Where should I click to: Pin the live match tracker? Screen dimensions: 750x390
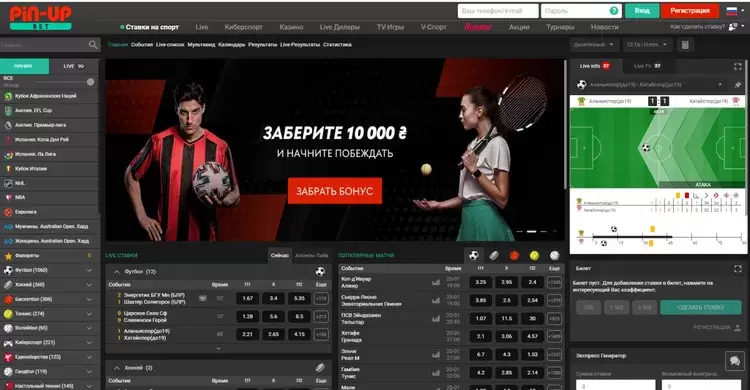coord(738,85)
